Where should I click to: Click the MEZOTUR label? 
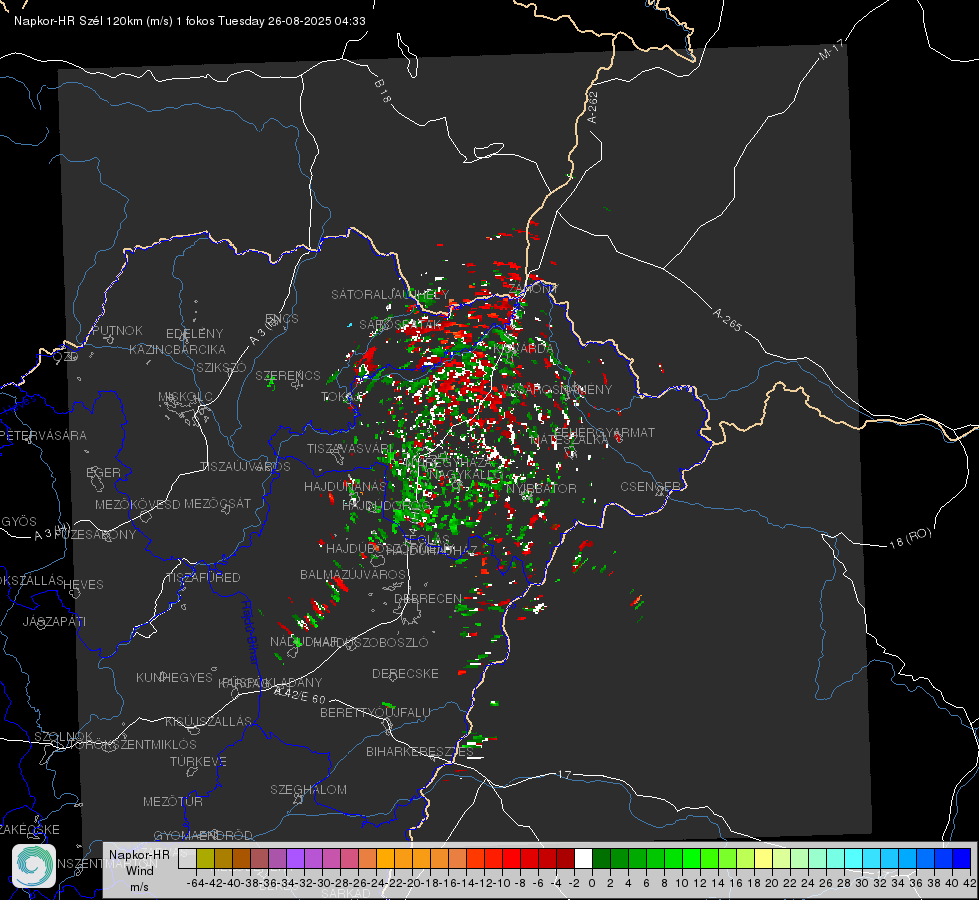pyautogui.click(x=173, y=801)
